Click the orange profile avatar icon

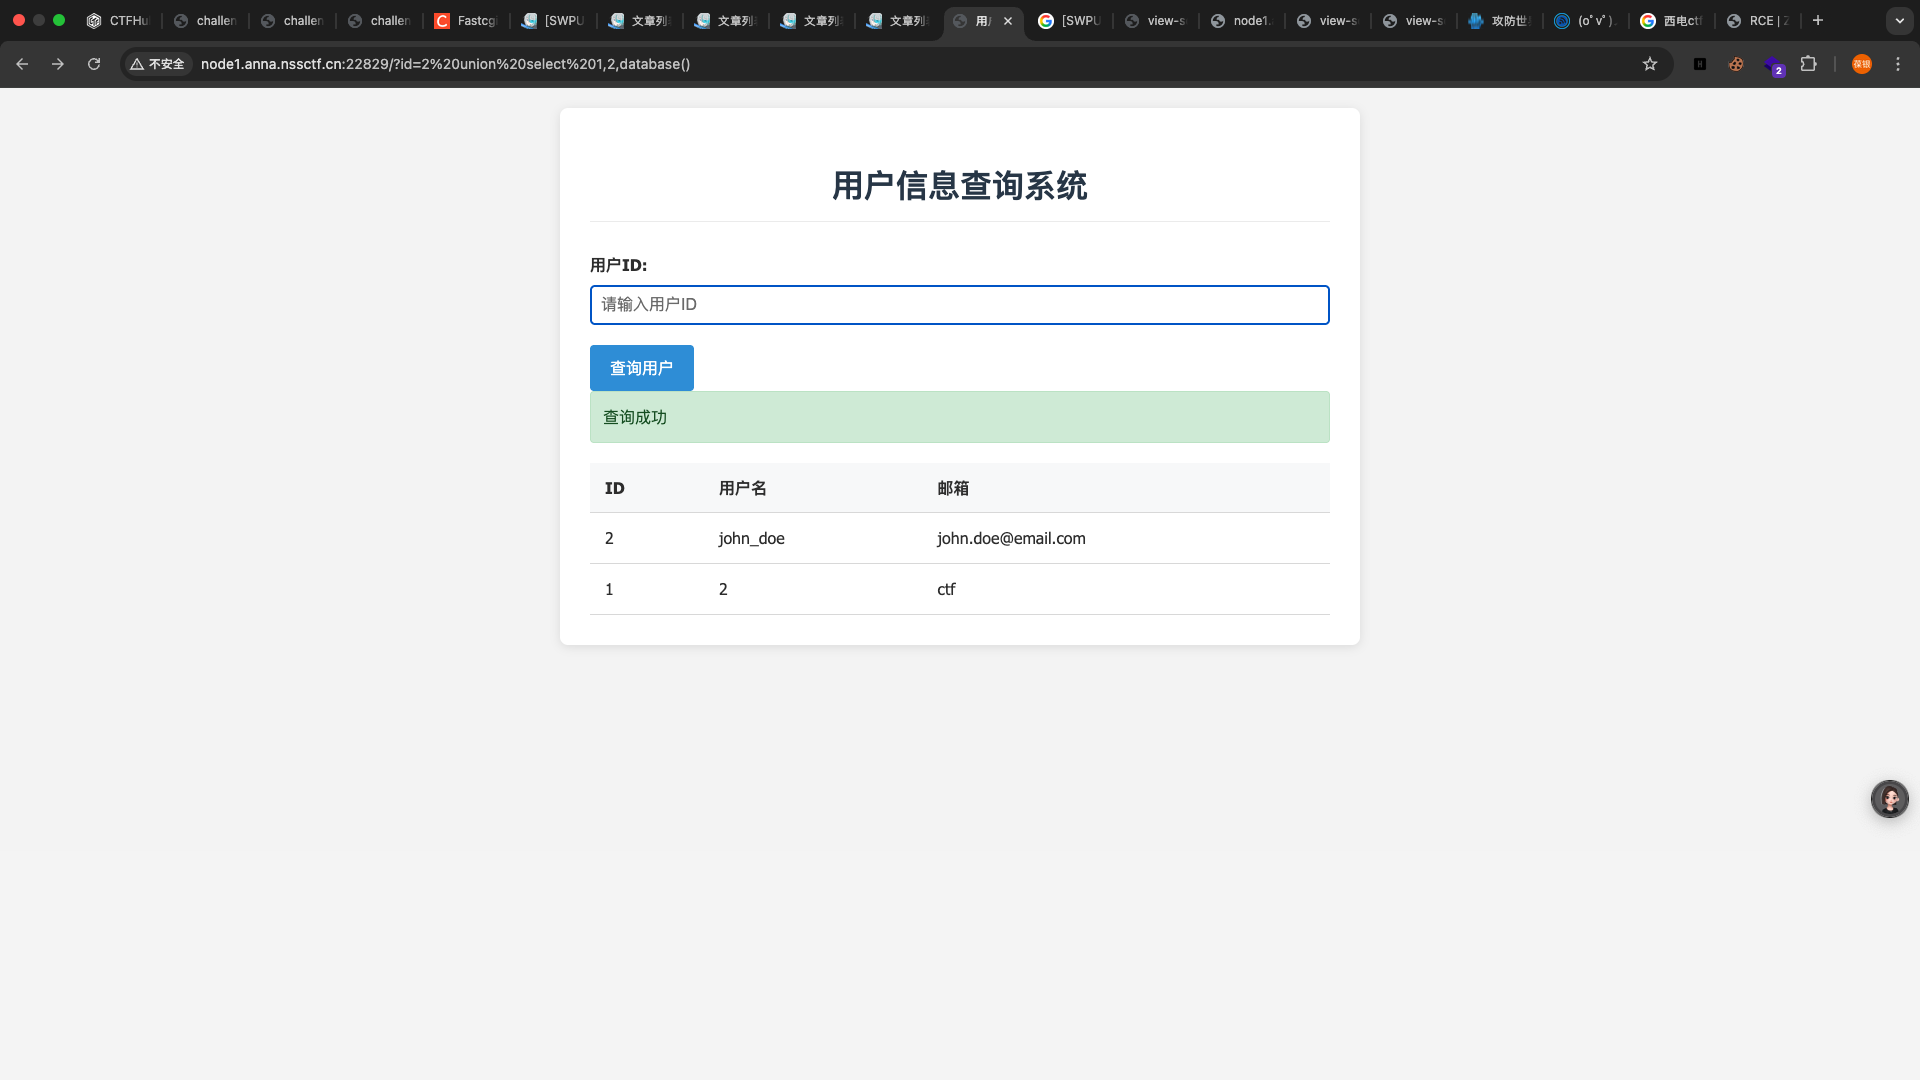pos(1862,64)
